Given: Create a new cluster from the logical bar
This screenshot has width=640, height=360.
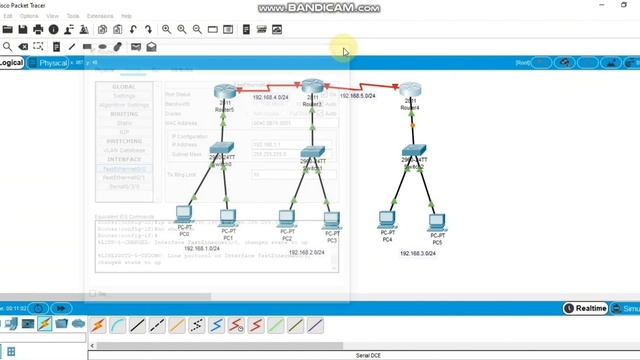Looking at the screenshot, I should tap(565, 63).
